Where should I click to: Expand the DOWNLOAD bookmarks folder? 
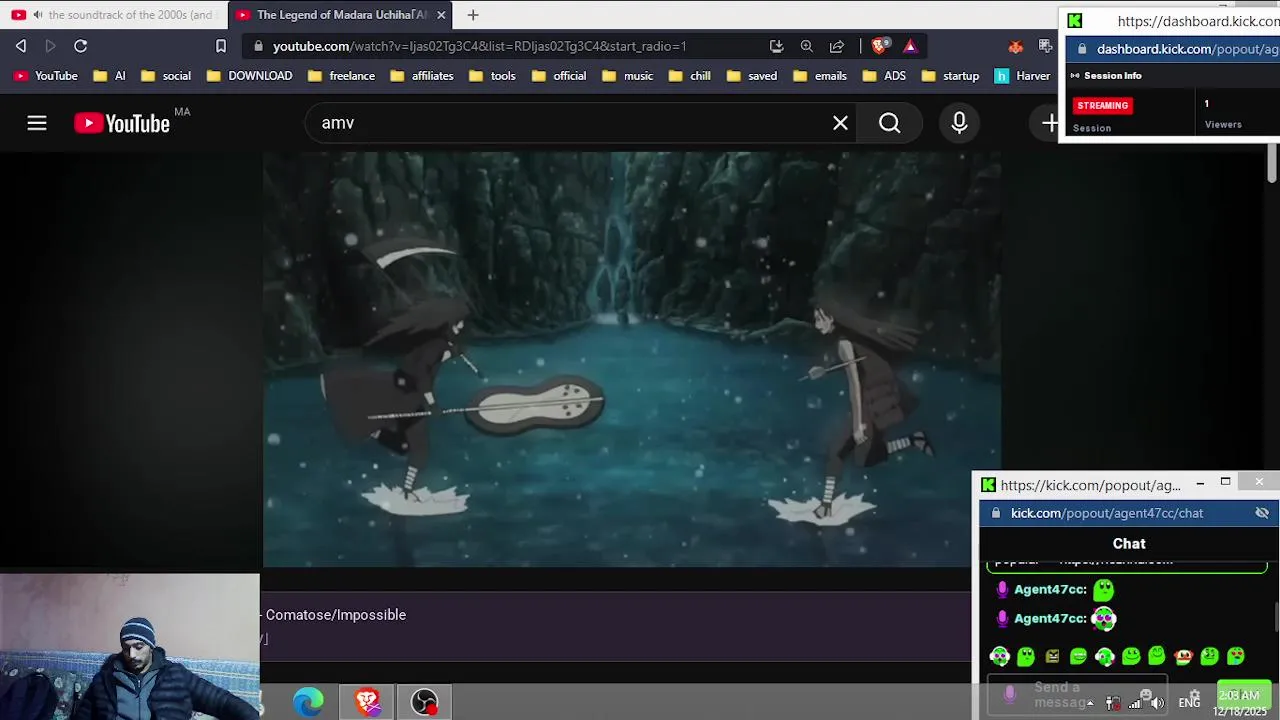pos(249,76)
